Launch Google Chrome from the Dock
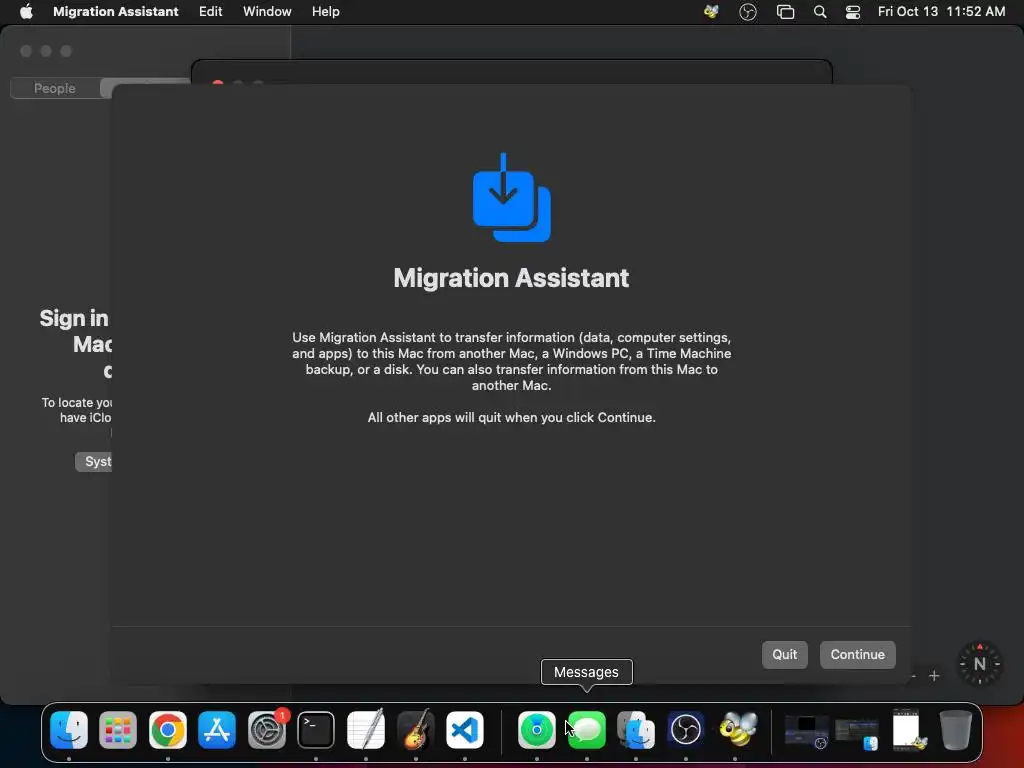This screenshot has width=1024, height=768. 168,729
